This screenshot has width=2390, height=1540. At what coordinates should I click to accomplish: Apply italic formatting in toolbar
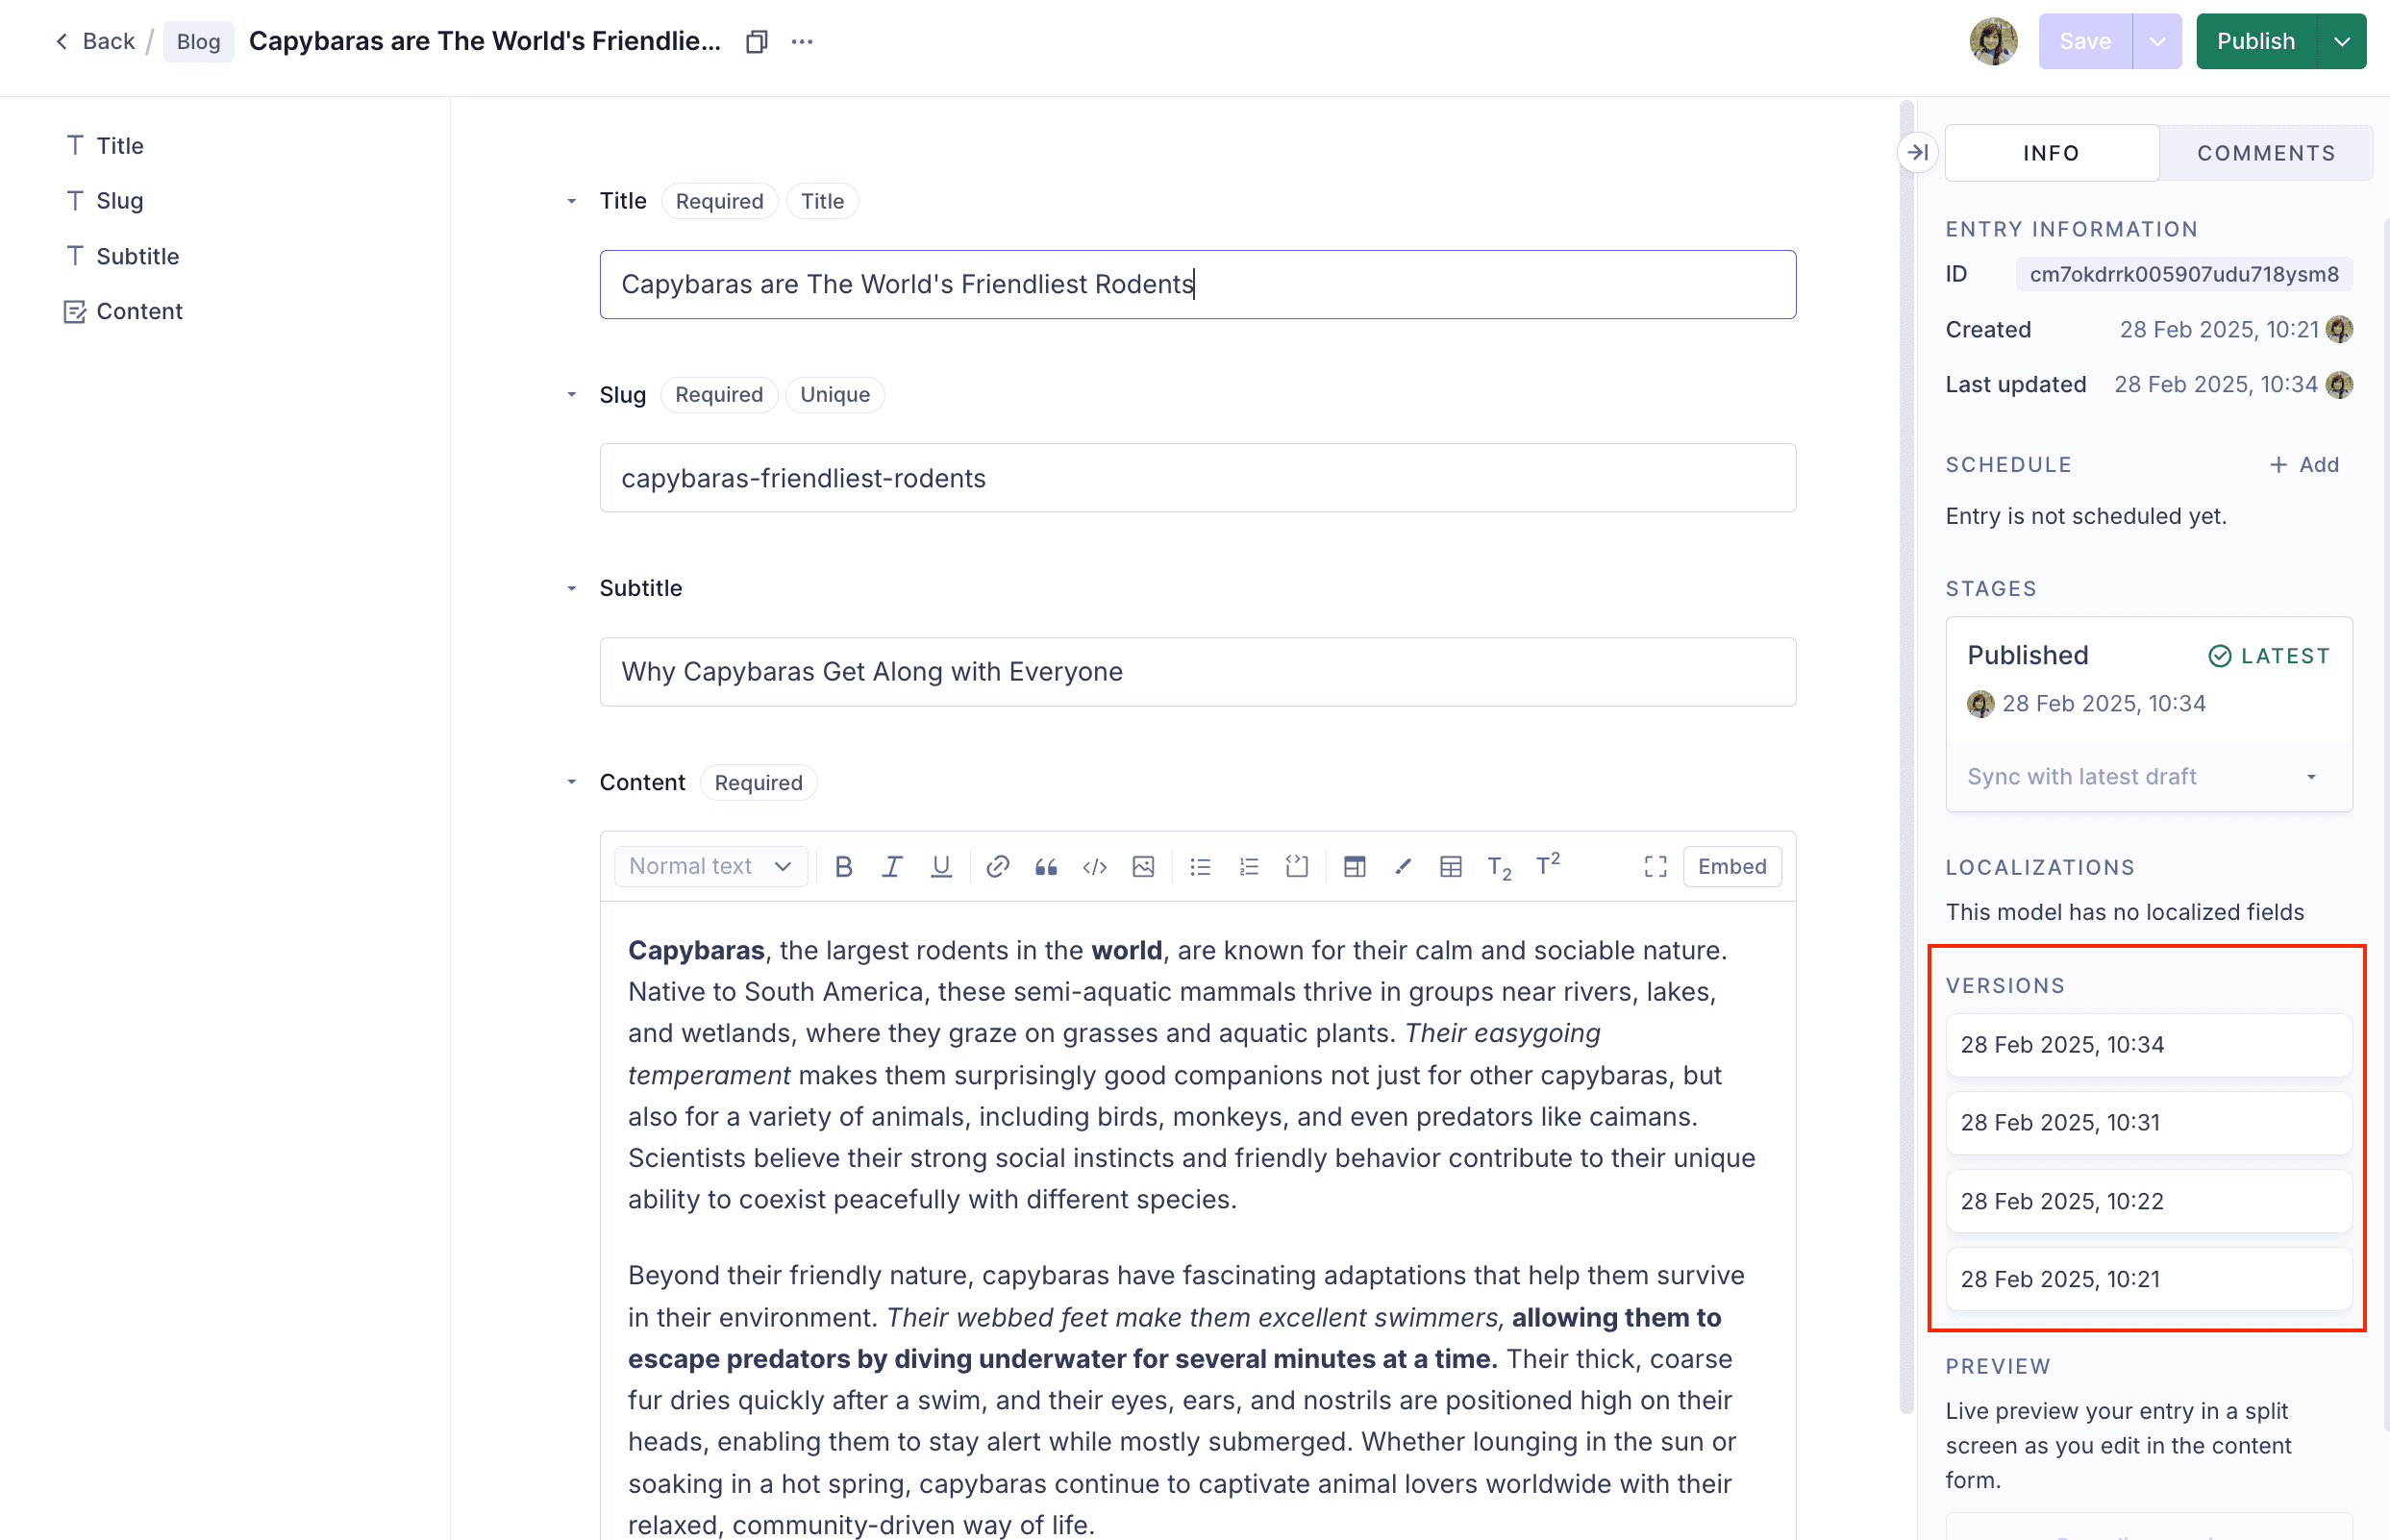[891, 866]
